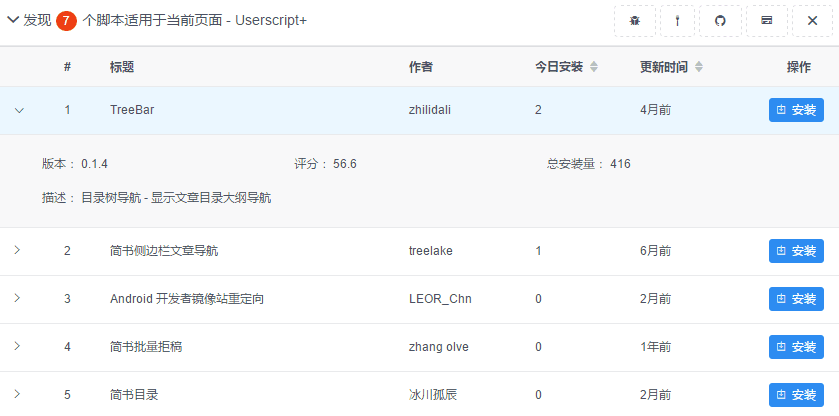The width and height of the screenshot is (839, 416).
Task: Expand details for 简书批量拒稿
Action: pos(17,346)
